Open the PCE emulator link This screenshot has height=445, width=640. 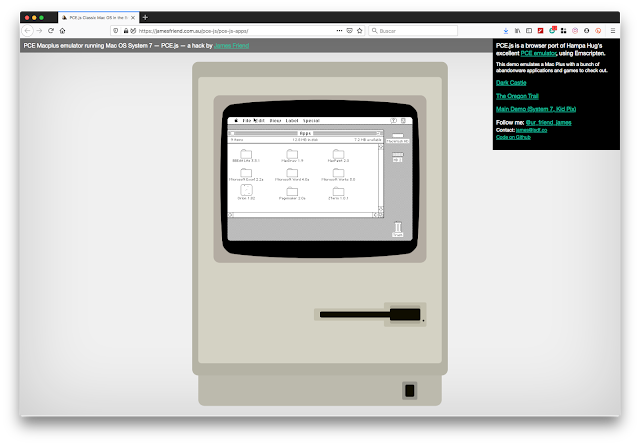(538, 53)
